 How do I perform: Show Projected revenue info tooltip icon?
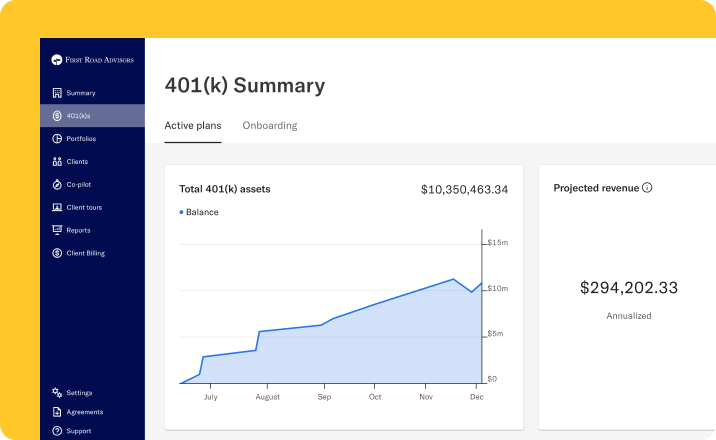(x=647, y=188)
